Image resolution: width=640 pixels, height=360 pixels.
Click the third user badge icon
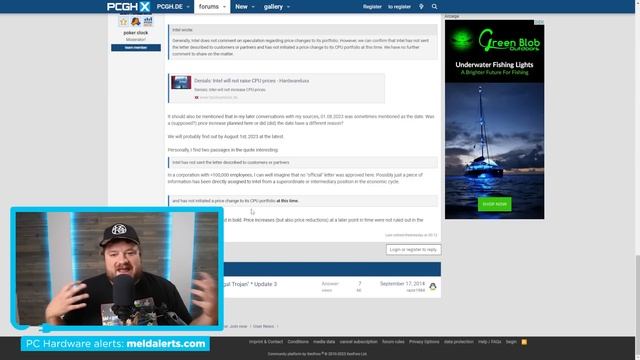(x=148, y=21)
